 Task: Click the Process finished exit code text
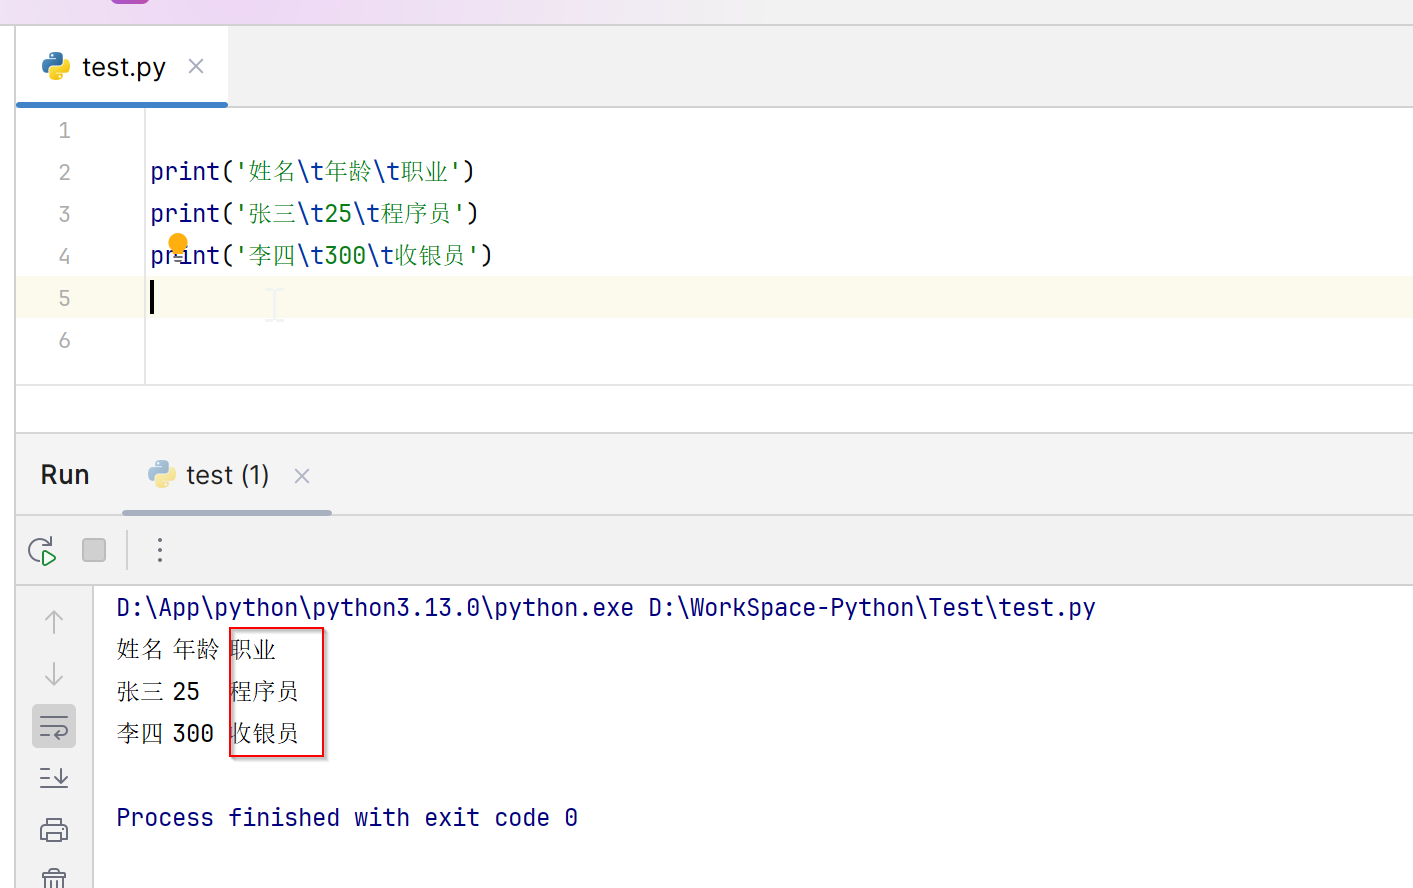click(x=347, y=818)
